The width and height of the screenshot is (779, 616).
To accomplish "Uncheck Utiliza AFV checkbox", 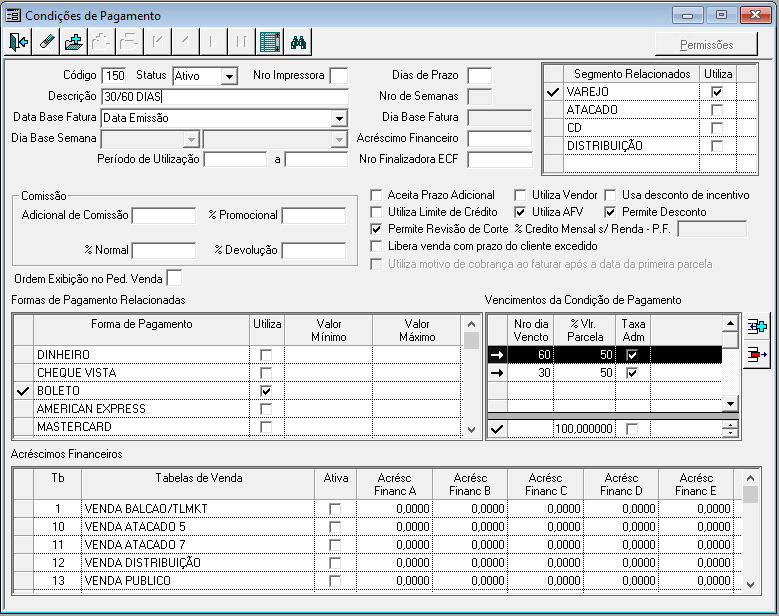I will pos(520,212).
